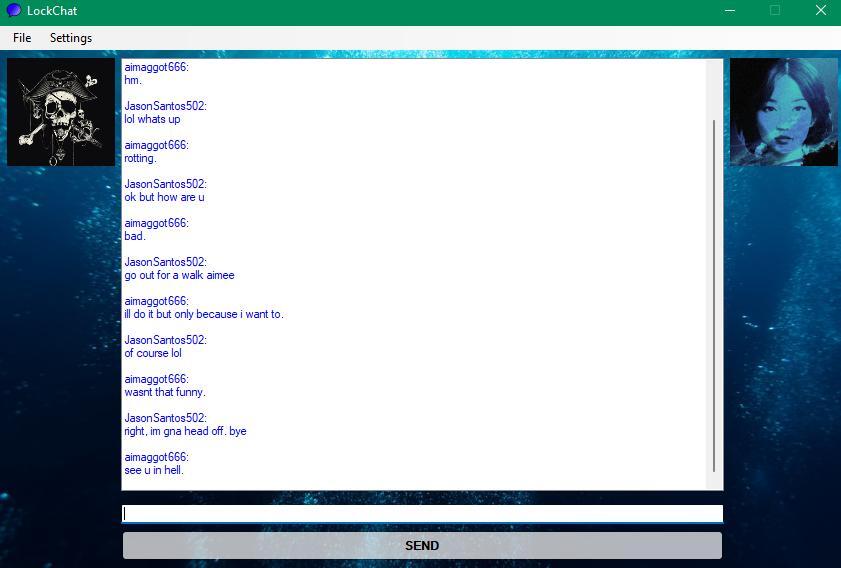This screenshot has height=568, width=841.
Task: Close the LockChat window
Action: pyautogui.click(x=821, y=11)
